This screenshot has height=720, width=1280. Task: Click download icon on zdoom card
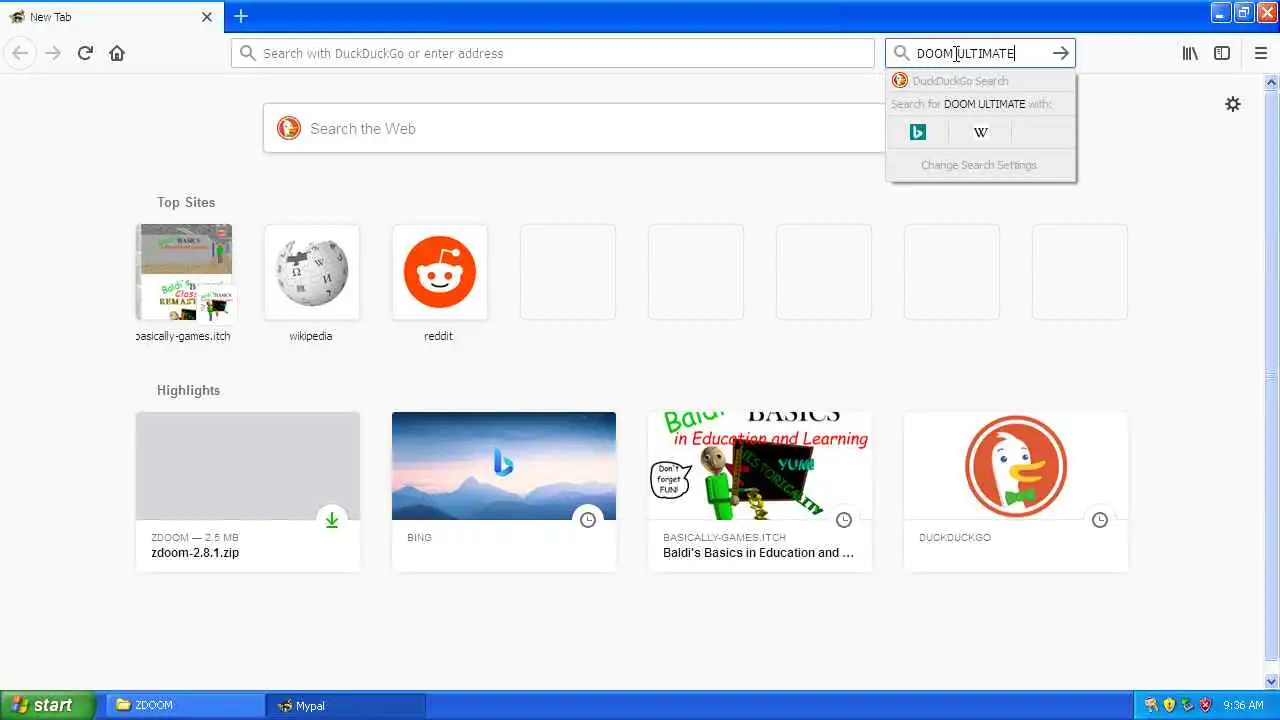[x=332, y=520]
